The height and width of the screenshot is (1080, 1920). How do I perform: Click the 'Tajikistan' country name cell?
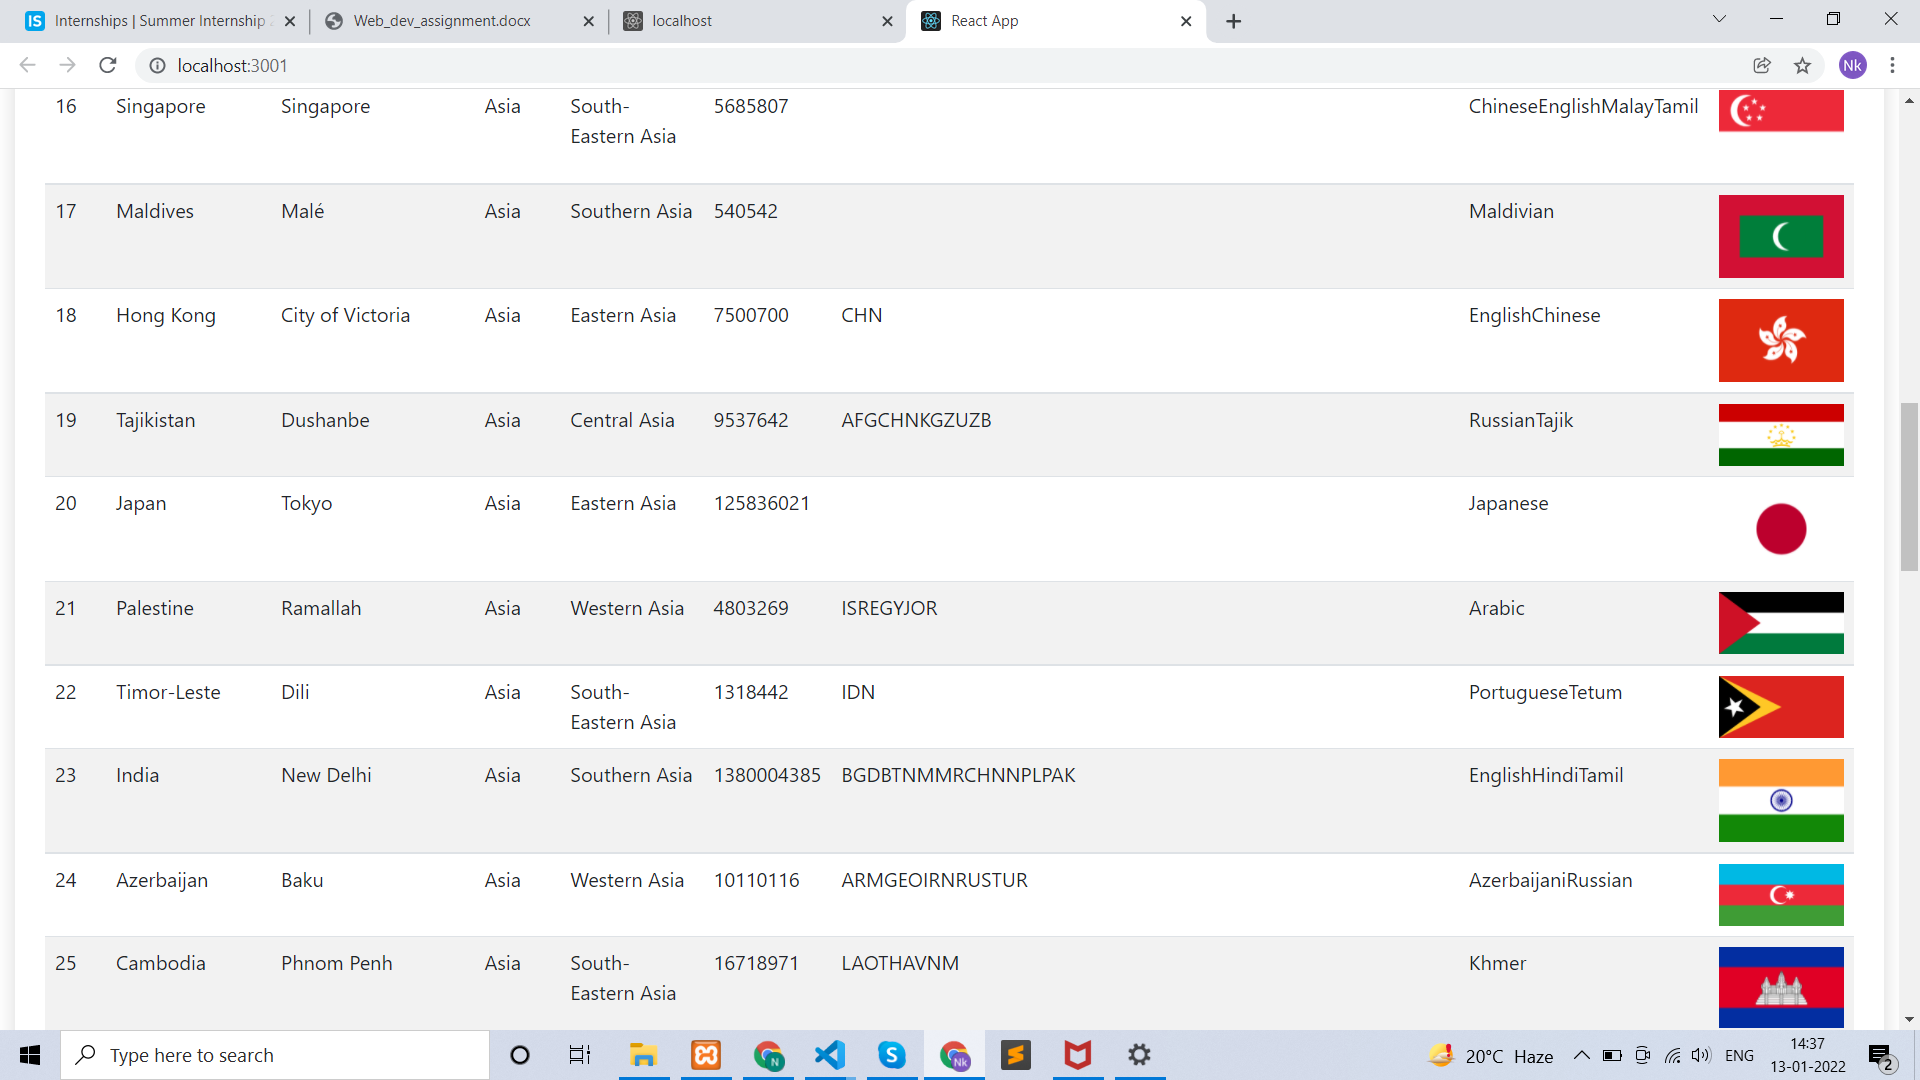(x=156, y=420)
